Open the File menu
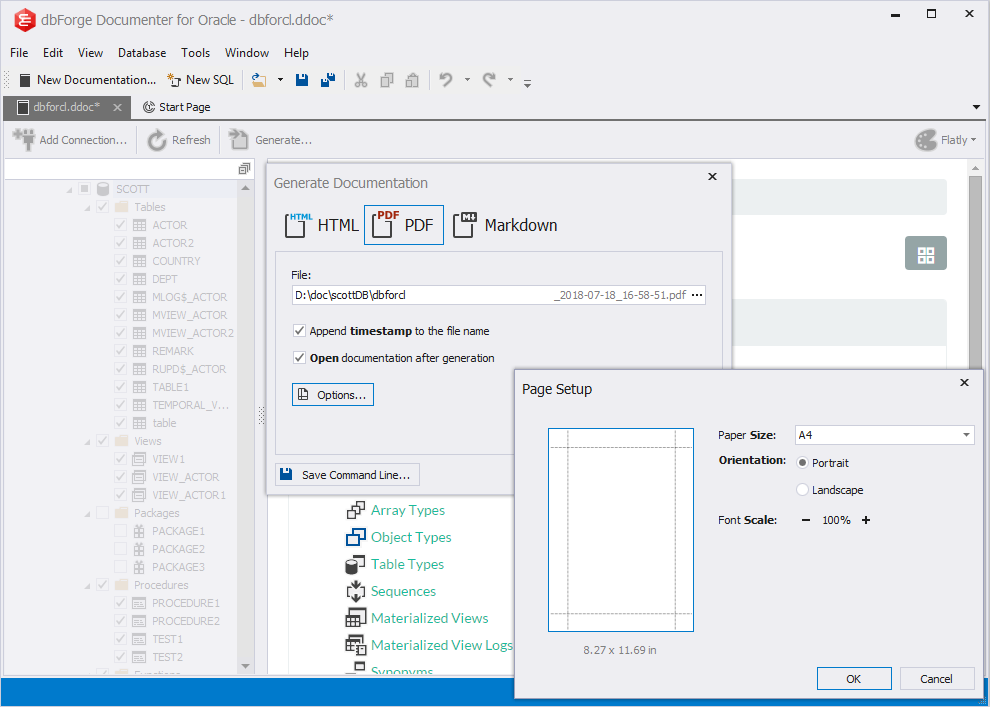 tap(19, 53)
